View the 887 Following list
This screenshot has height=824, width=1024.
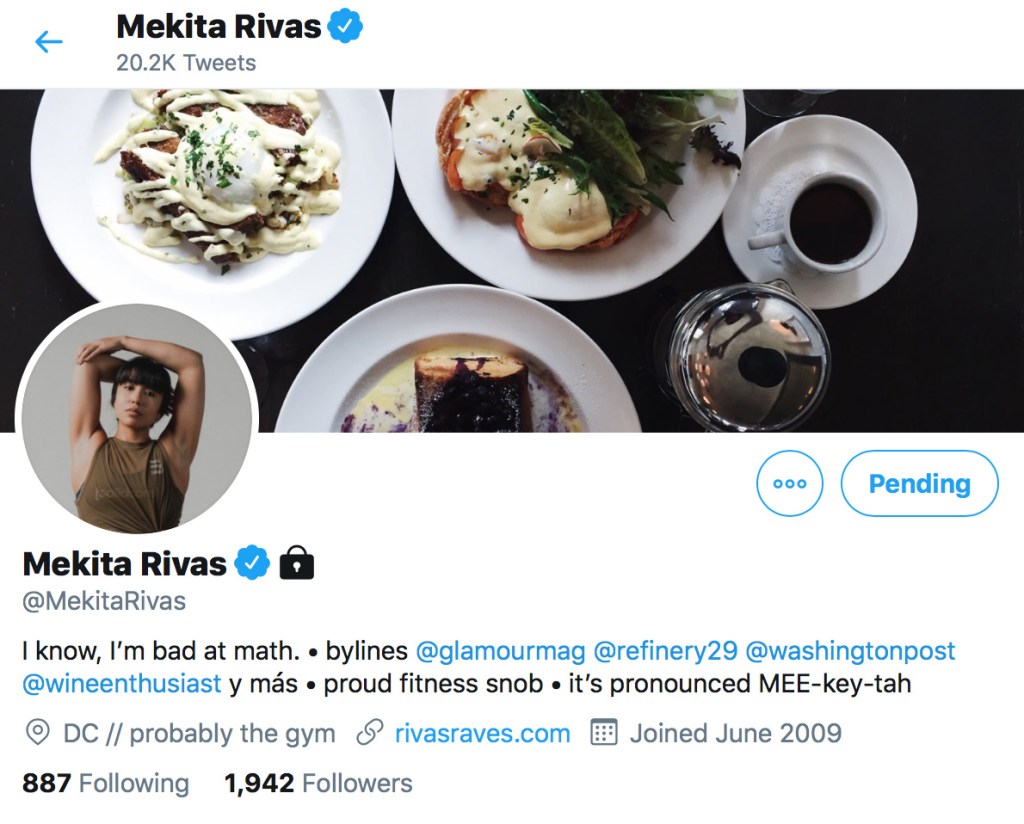pyautogui.click(x=105, y=783)
